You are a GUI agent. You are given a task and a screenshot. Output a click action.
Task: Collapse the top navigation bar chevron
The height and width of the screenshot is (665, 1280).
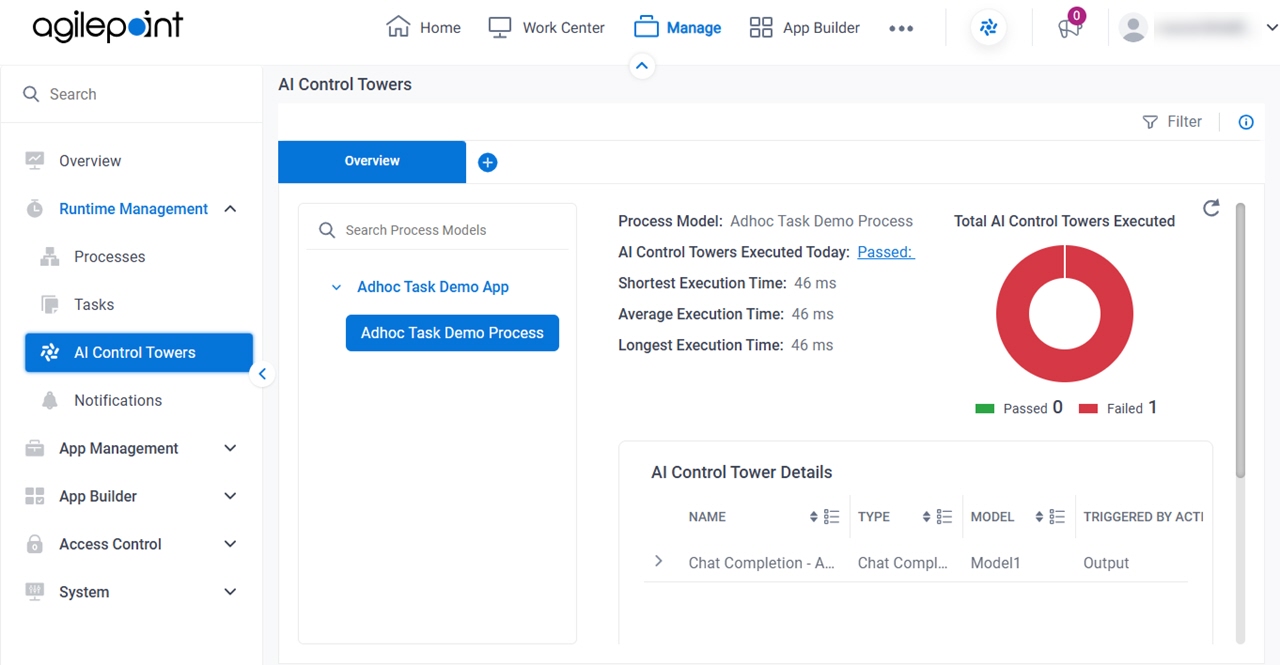(x=642, y=66)
